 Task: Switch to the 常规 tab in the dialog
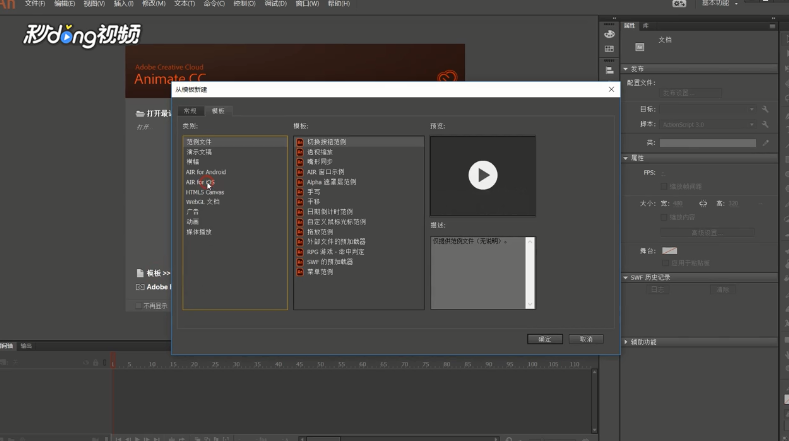190,111
